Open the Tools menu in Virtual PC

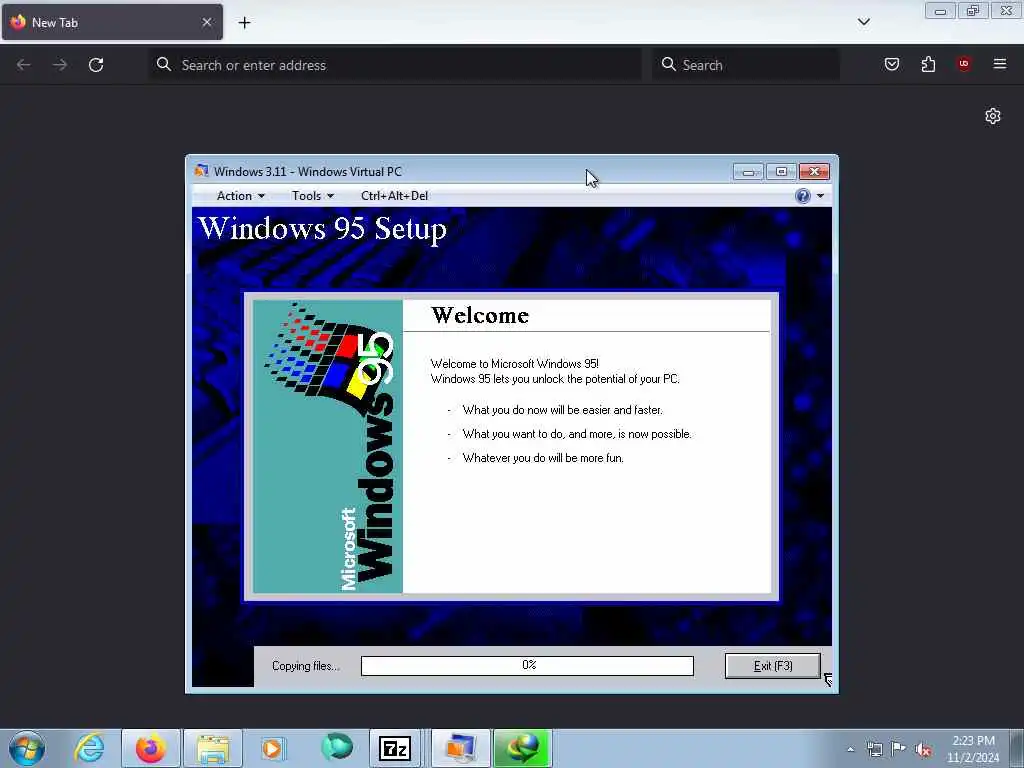tap(313, 196)
